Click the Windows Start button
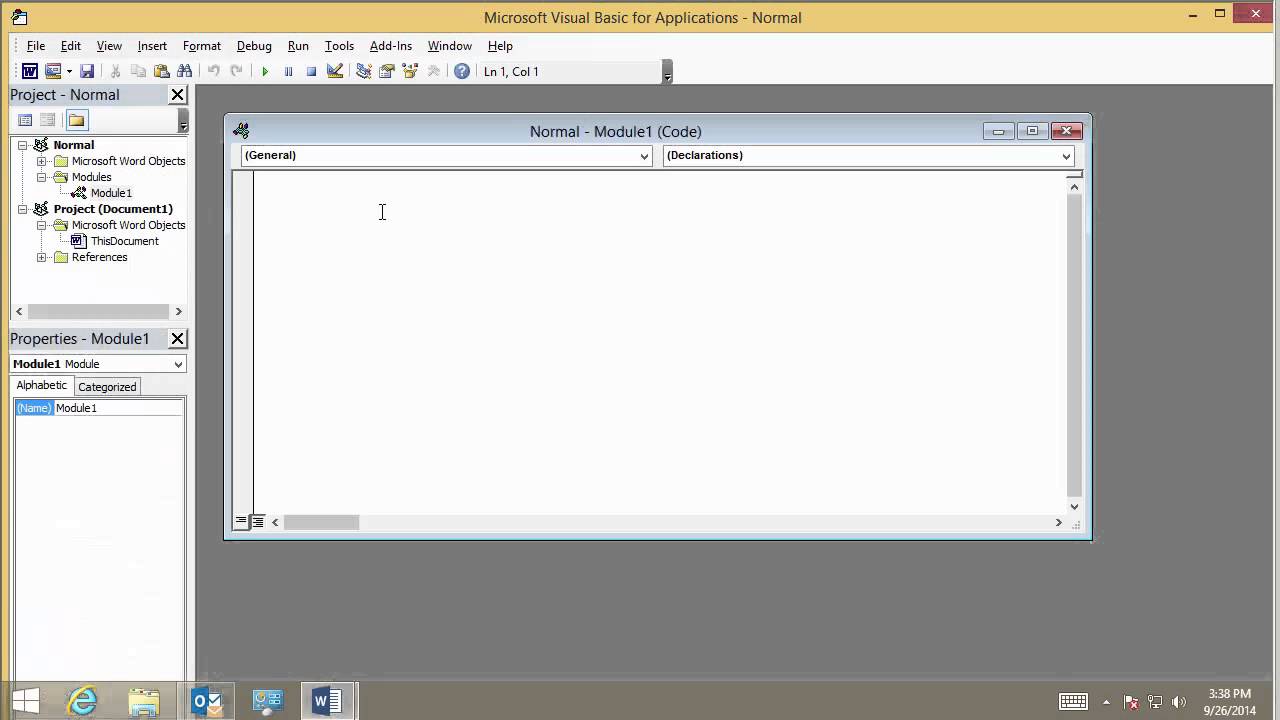This screenshot has height=720, width=1280. click(x=25, y=701)
